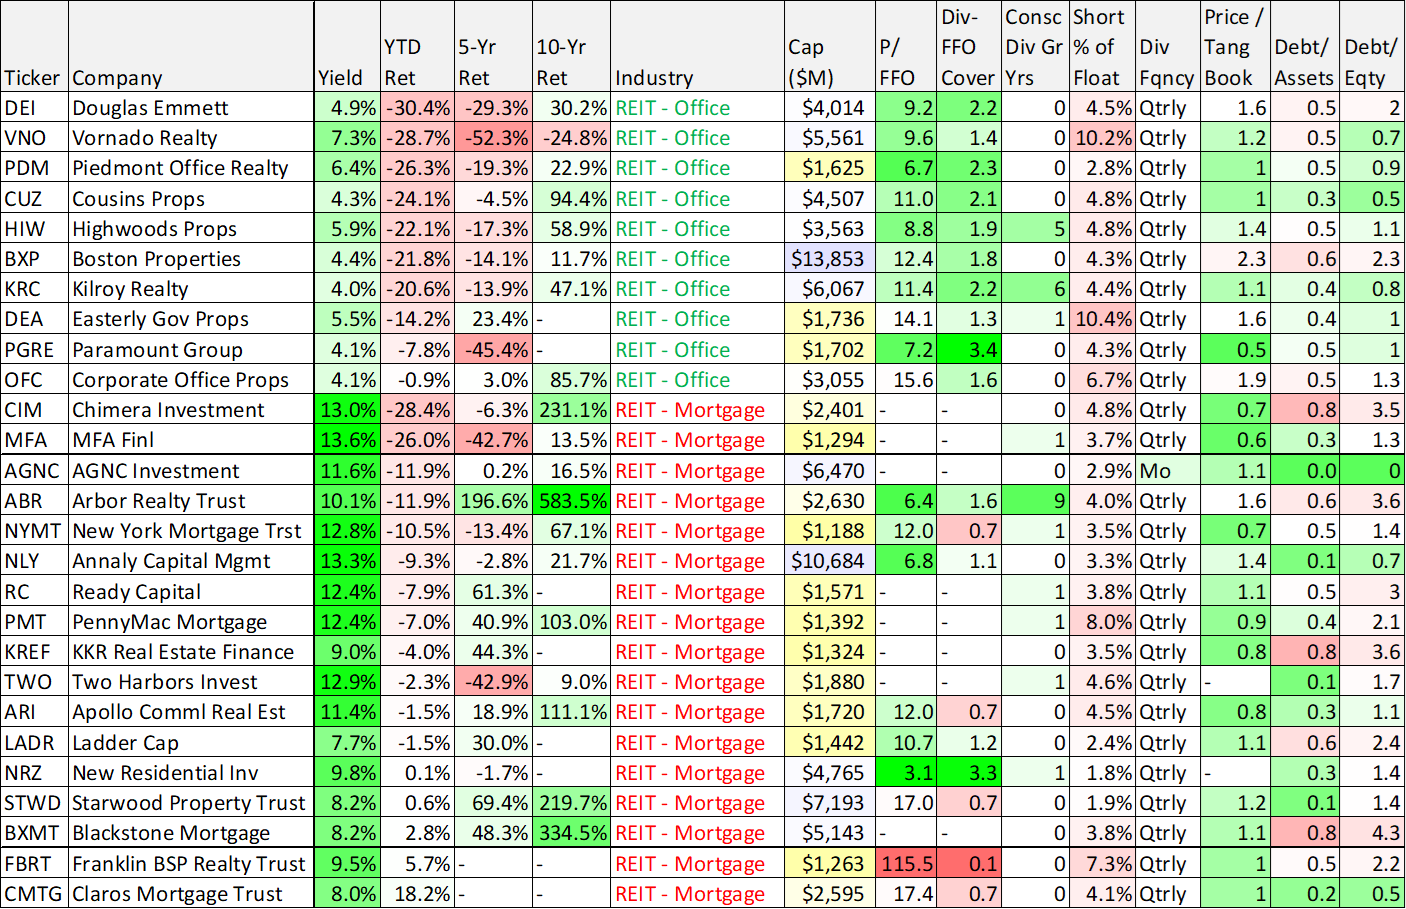
Task: Select Chimera Investment yield 13.0%
Action: [x=347, y=410]
